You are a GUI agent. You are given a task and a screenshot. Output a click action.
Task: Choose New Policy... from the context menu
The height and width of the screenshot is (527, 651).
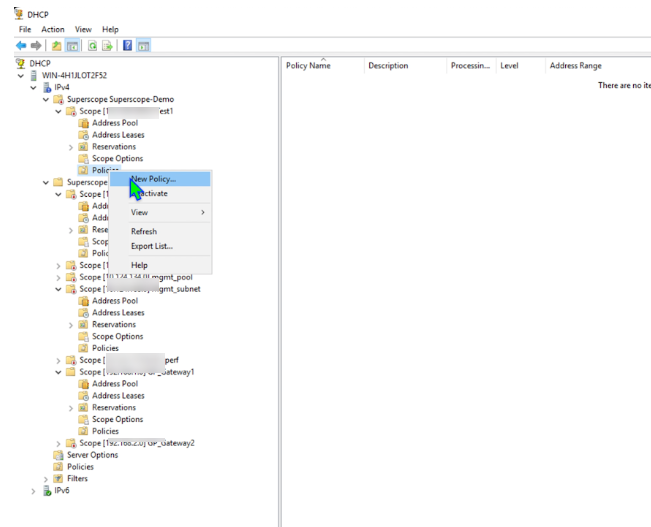(153, 179)
